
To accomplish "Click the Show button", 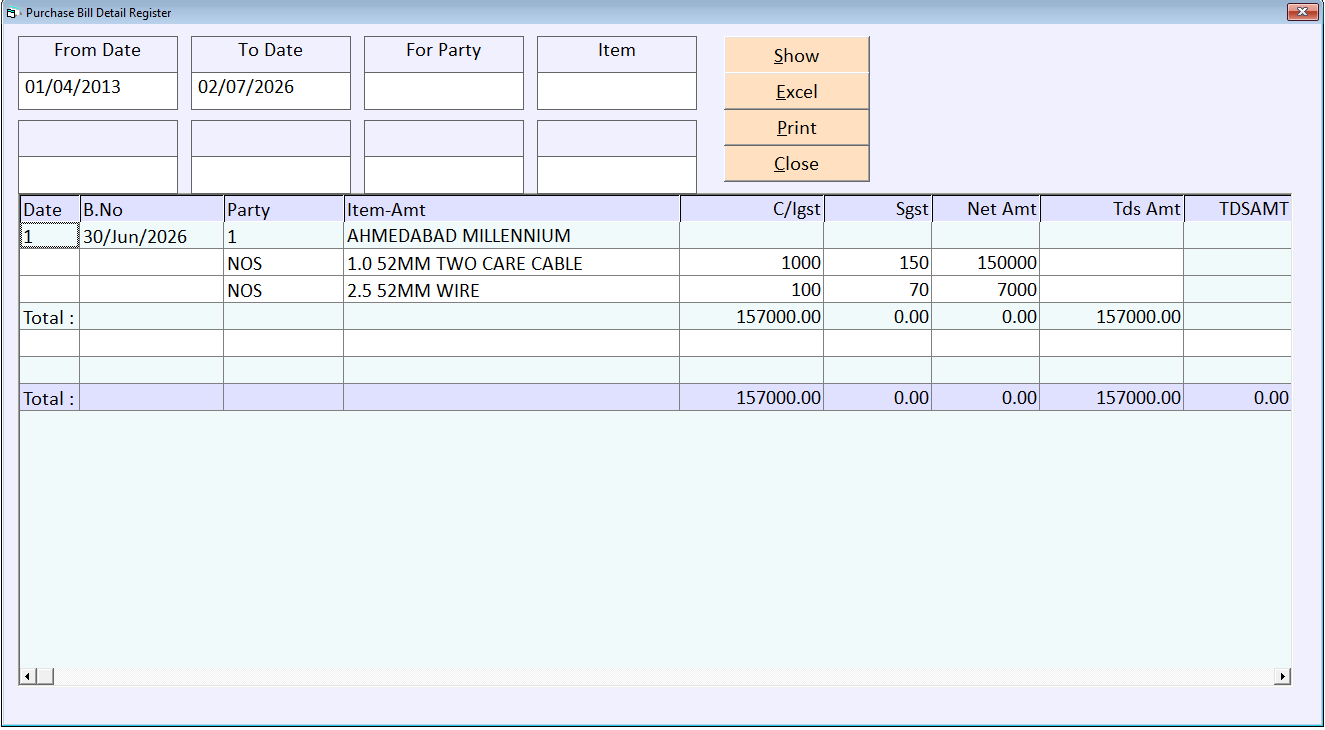I will point(796,55).
